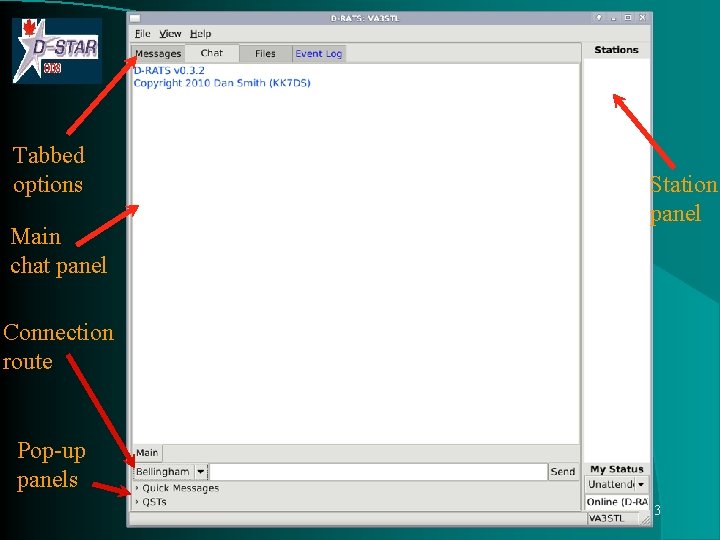Screen dimensions: 720x540
Task: Open the View menu
Action: pos(170,34)
